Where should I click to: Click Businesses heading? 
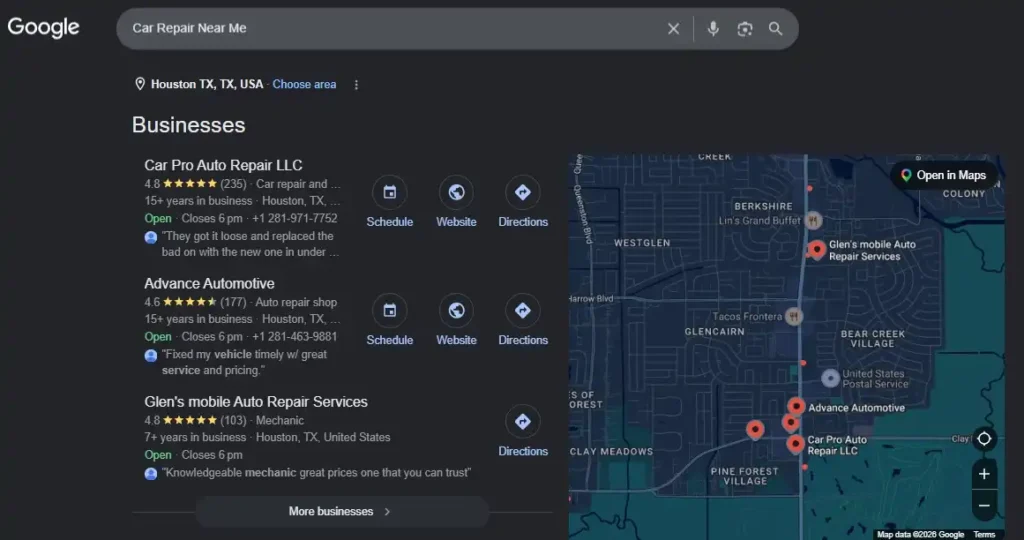tap(189, 125)
